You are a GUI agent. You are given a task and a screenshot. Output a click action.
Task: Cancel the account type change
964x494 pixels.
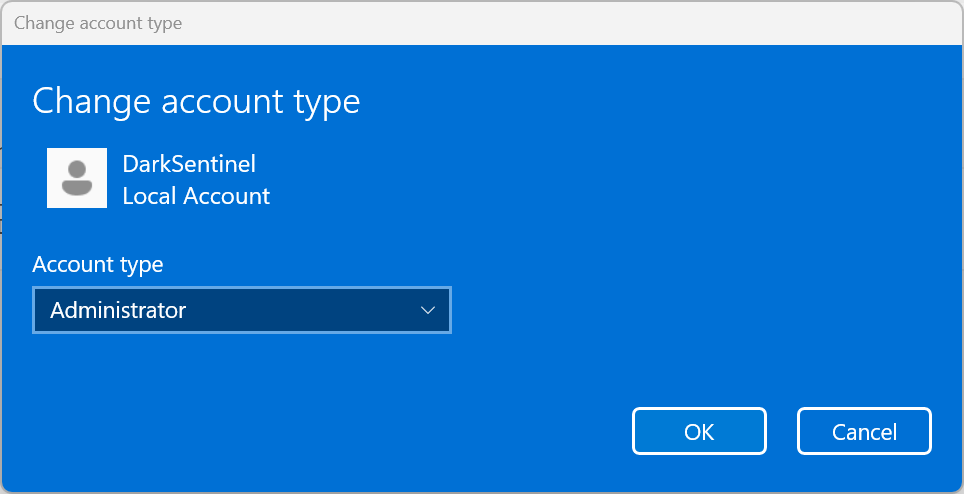[x=864, y=431]
